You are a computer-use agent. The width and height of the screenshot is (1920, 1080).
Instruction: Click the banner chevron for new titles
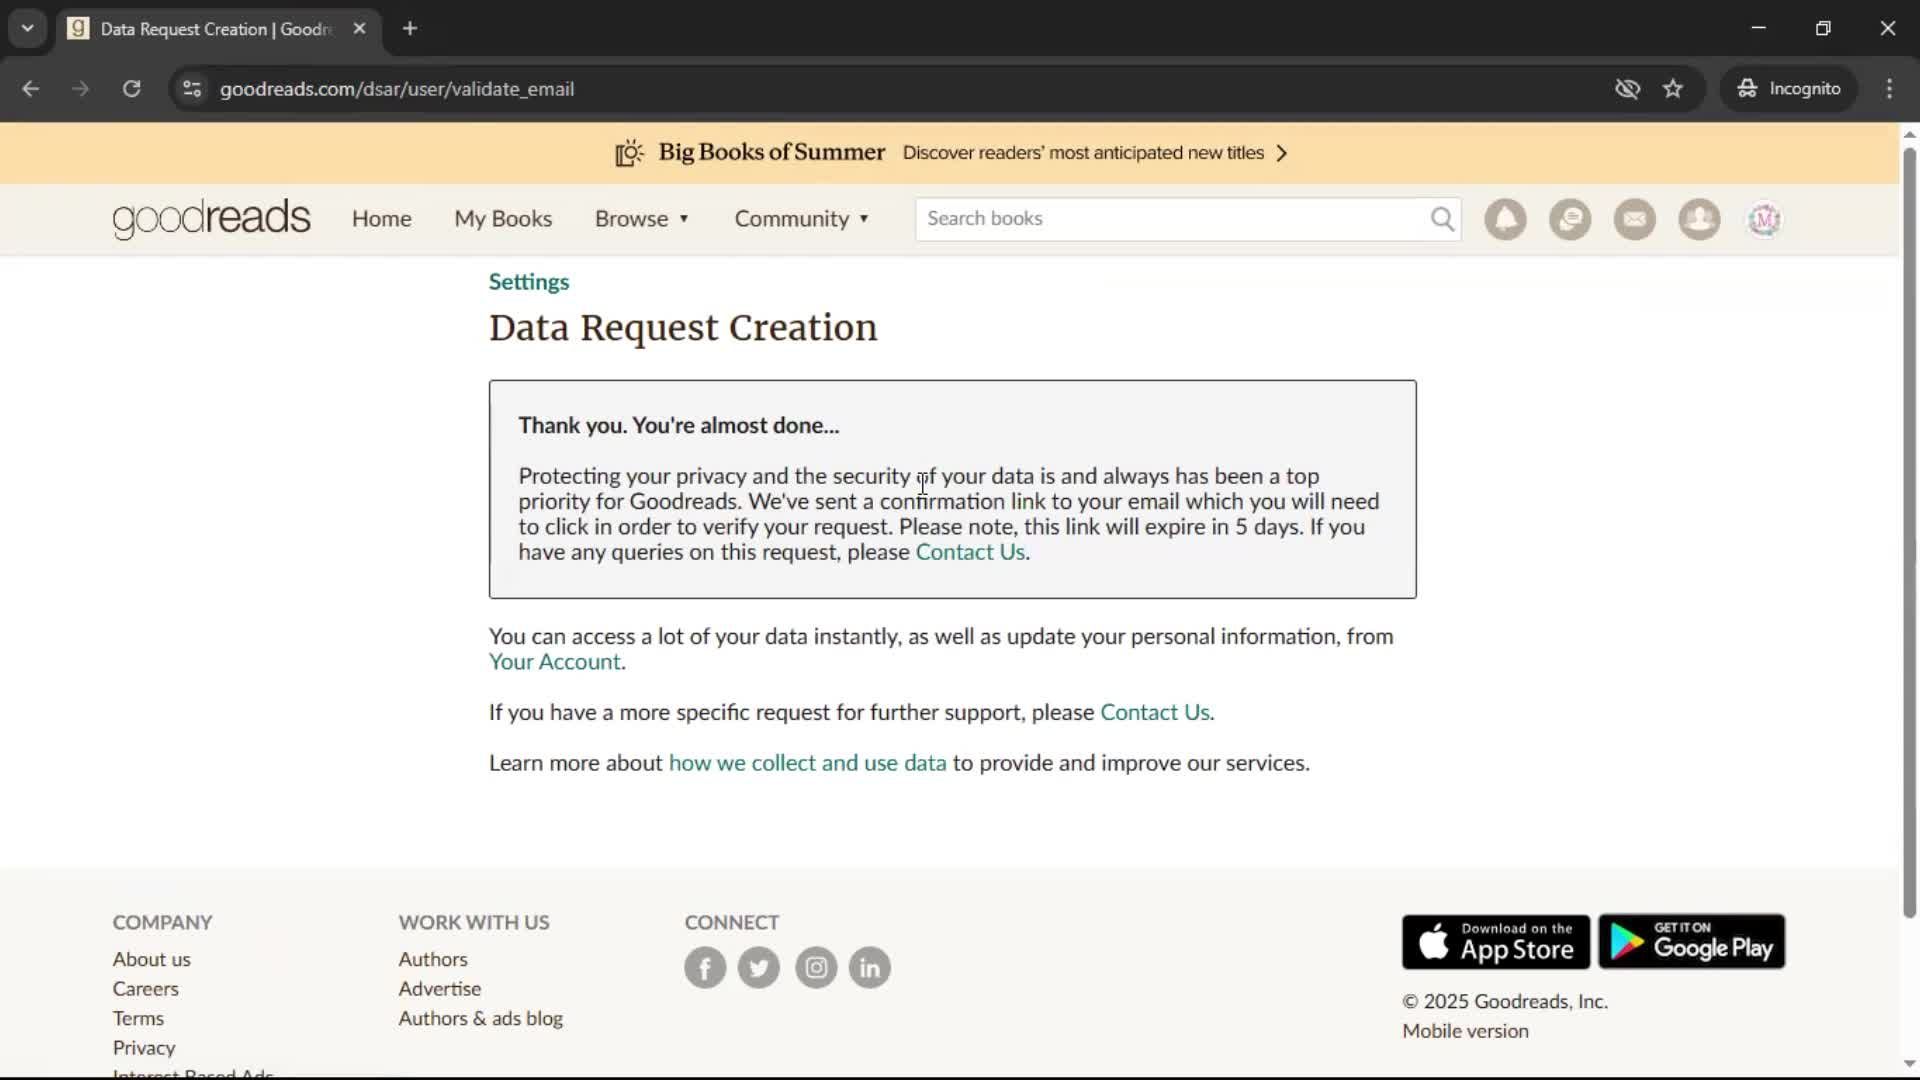point(1282,153)
